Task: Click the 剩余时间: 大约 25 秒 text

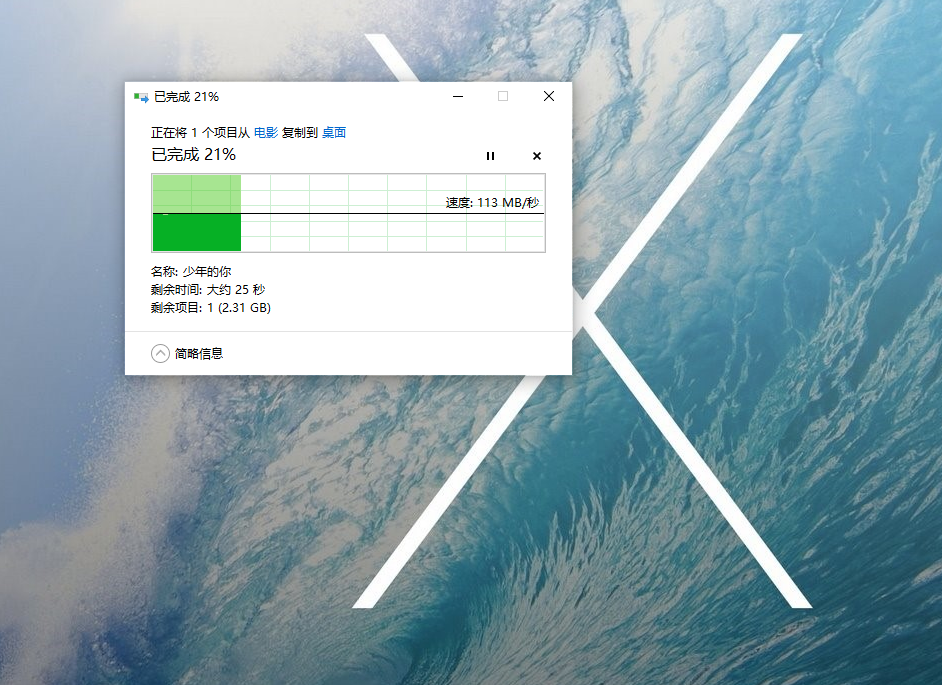Action: (208, 290)
